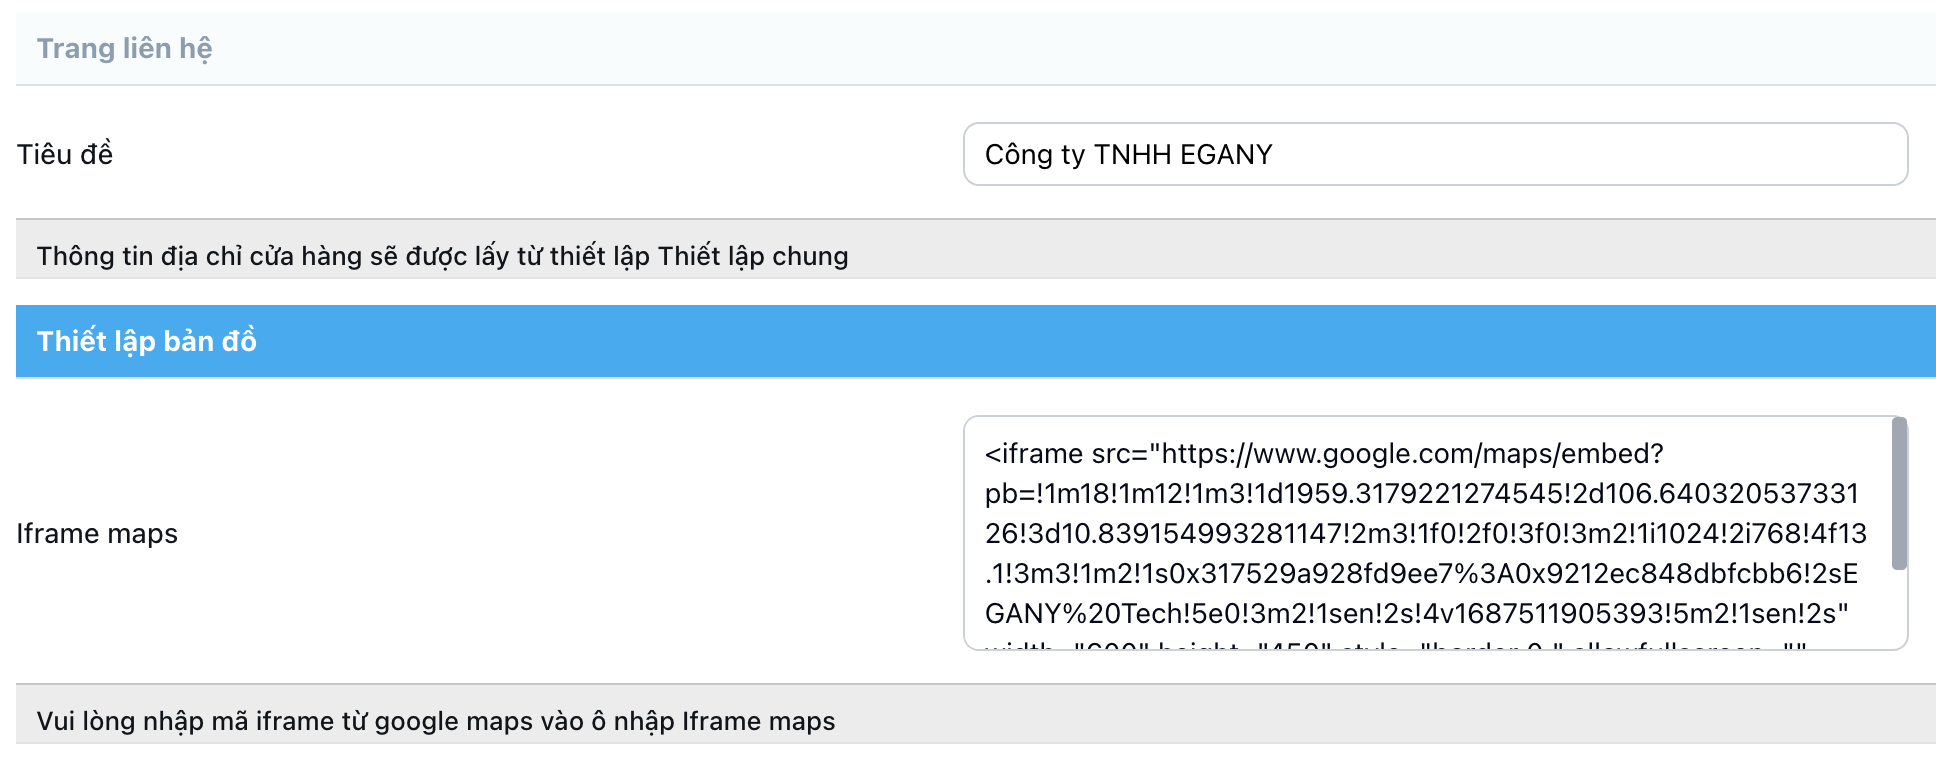The width and height of the screenshot is (1936, 770).
Task: Click the "Vui lòng nhập mã iframe" hint text
Action: (x=435, y=721)
